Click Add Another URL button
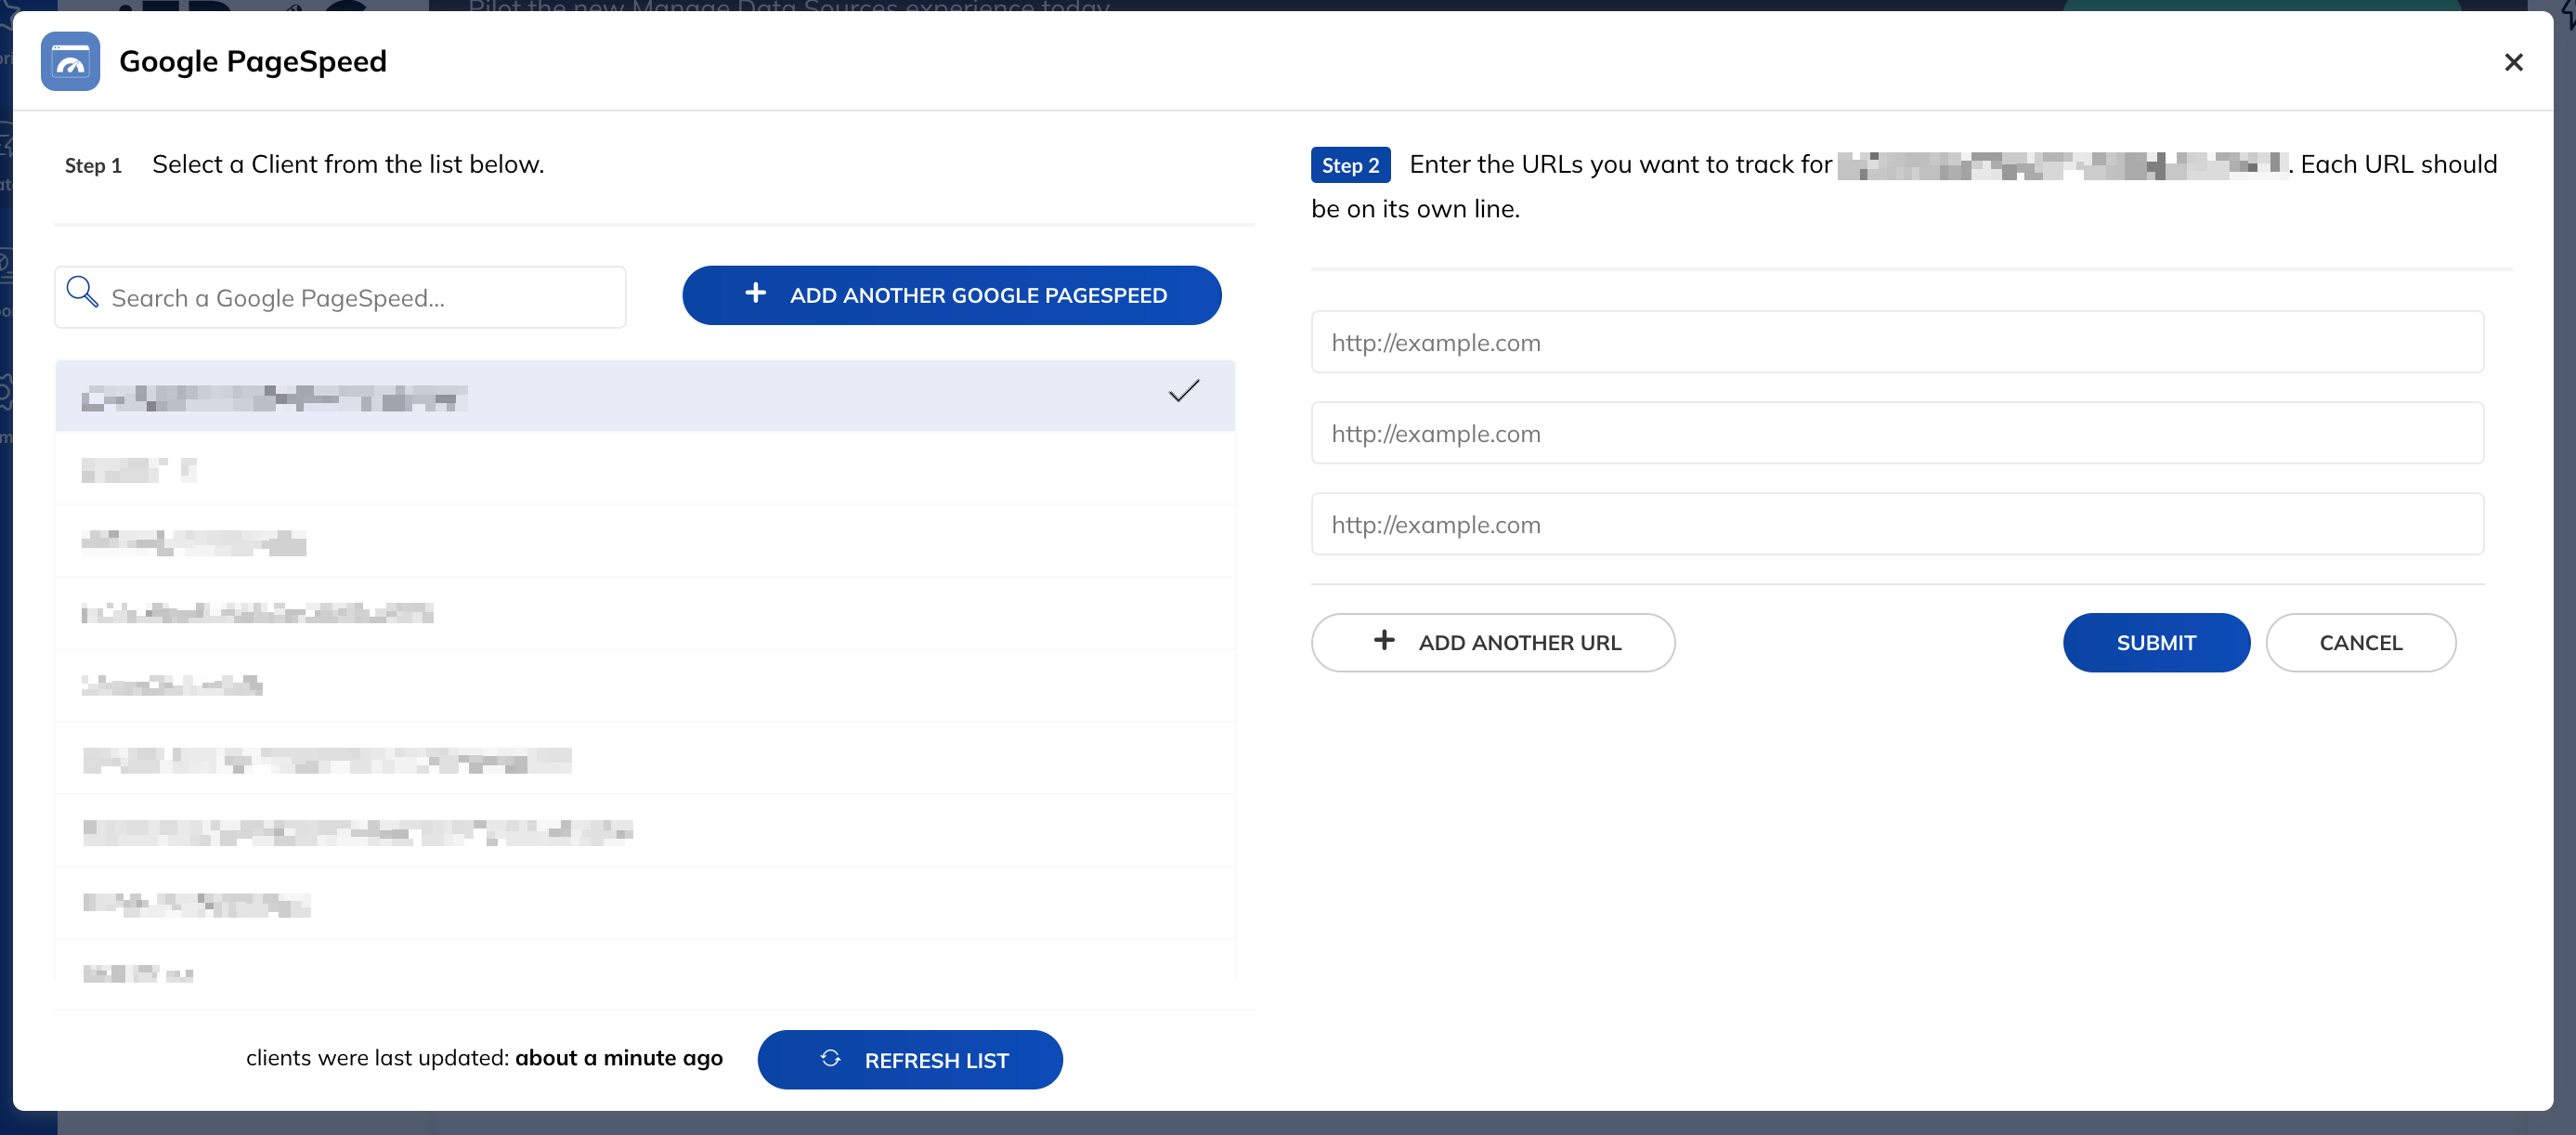The width and height of the screenshot is (2576, 1135). tap(1492, 643)
